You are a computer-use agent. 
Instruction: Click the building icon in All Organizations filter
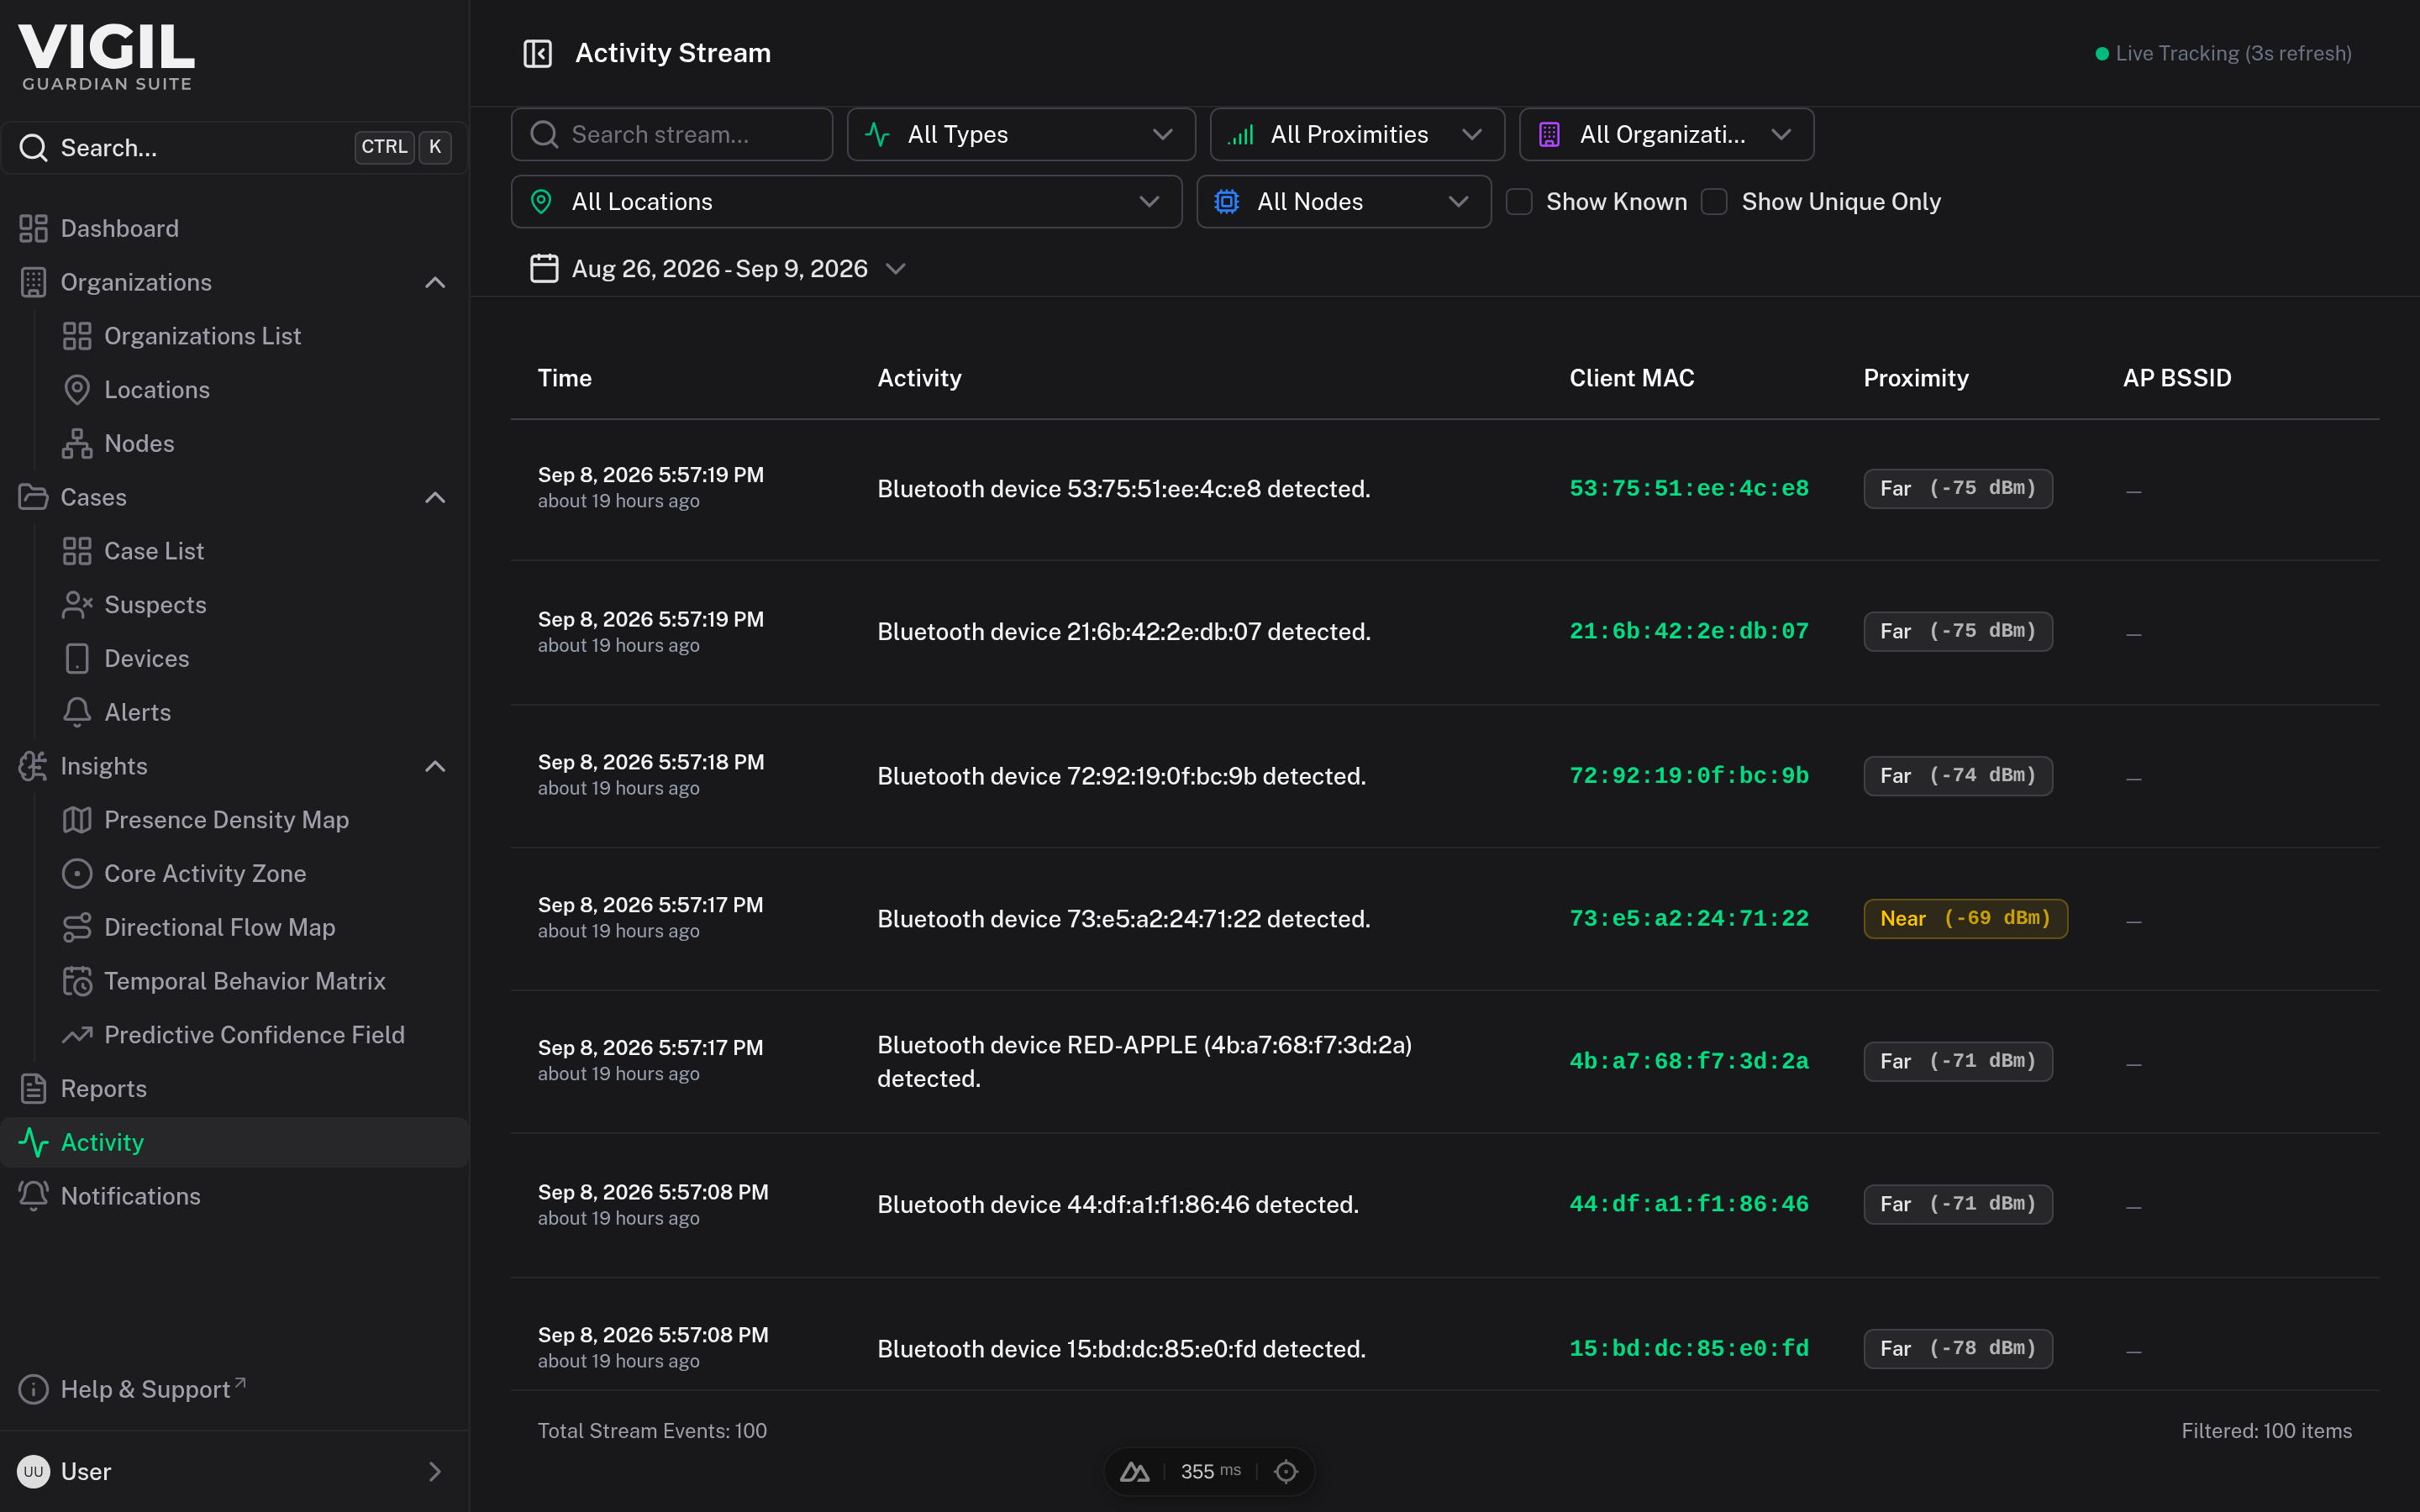coord(1549,134)
